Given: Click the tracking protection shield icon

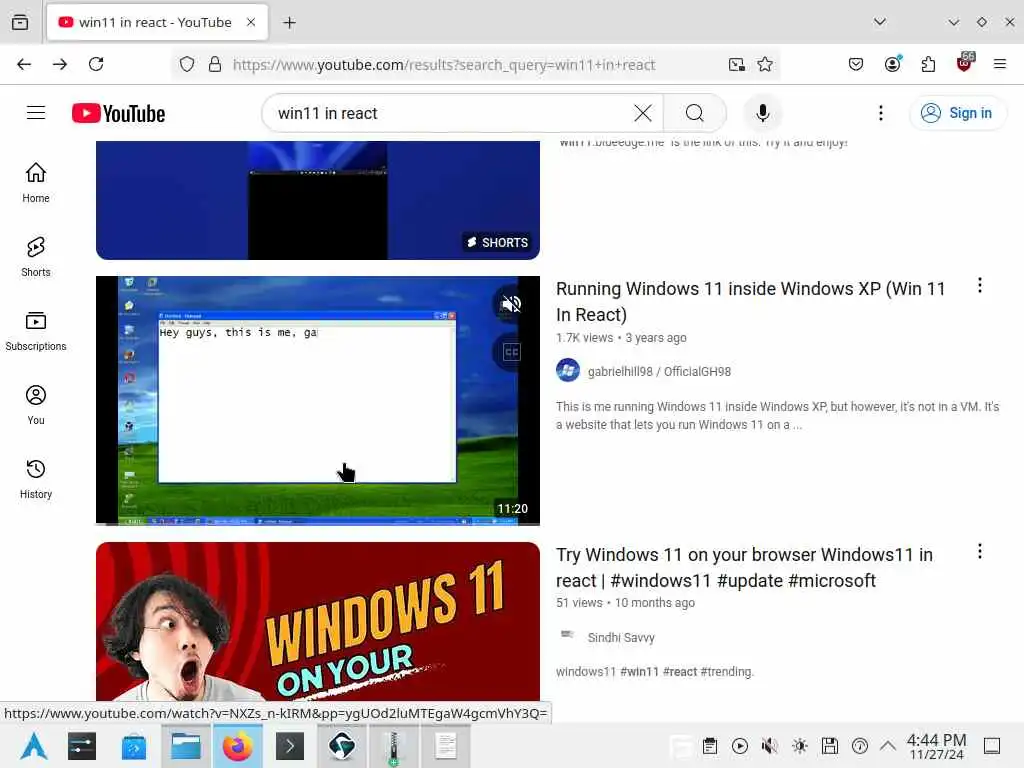Looking at the screenshot, I should pos(187,64).
